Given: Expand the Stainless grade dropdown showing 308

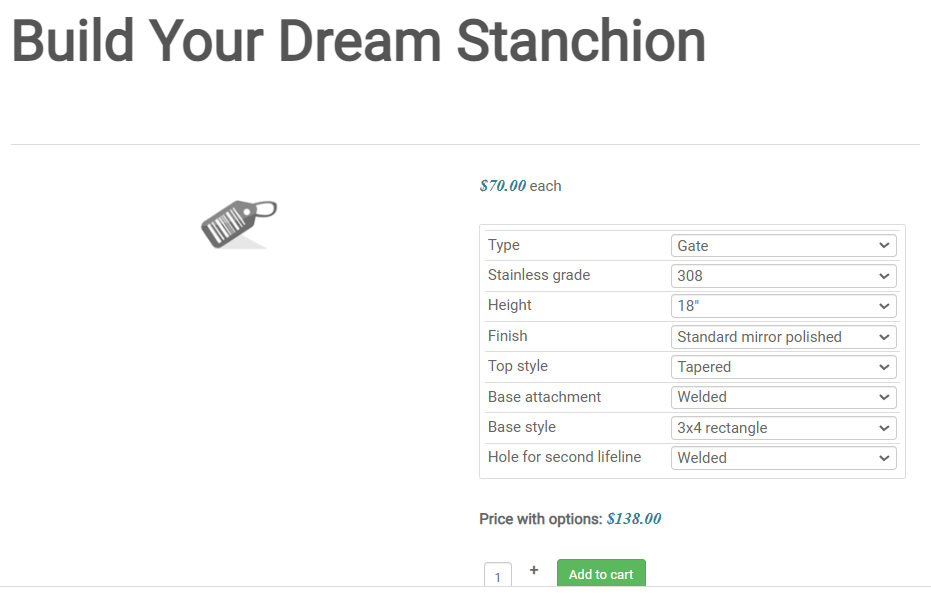Looking at the screenshot, I should tap(783, 276).
